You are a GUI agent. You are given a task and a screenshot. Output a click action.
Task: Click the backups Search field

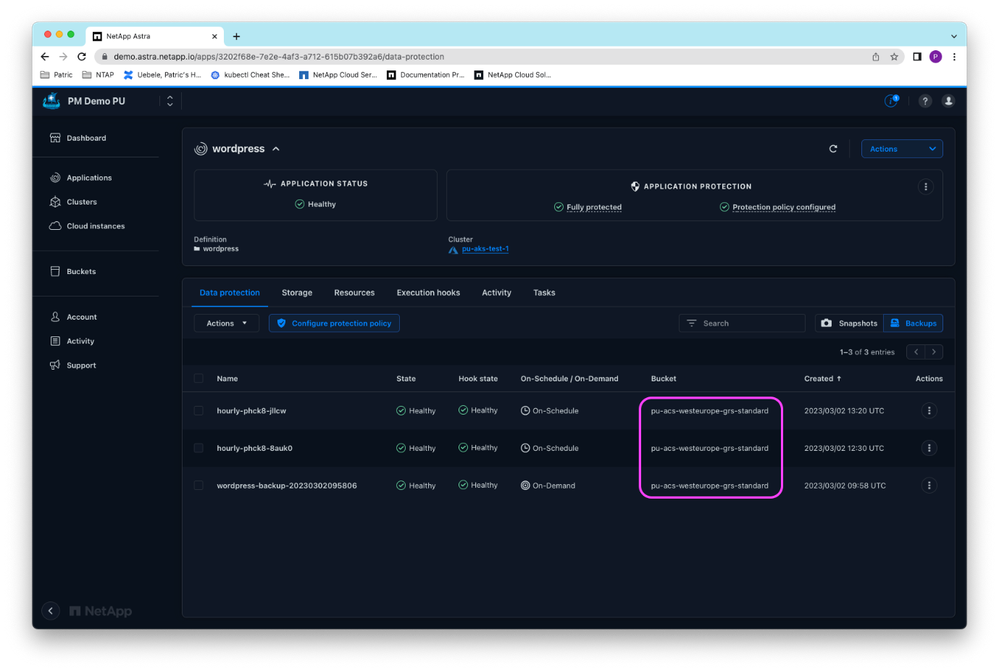tap(750, 323)
